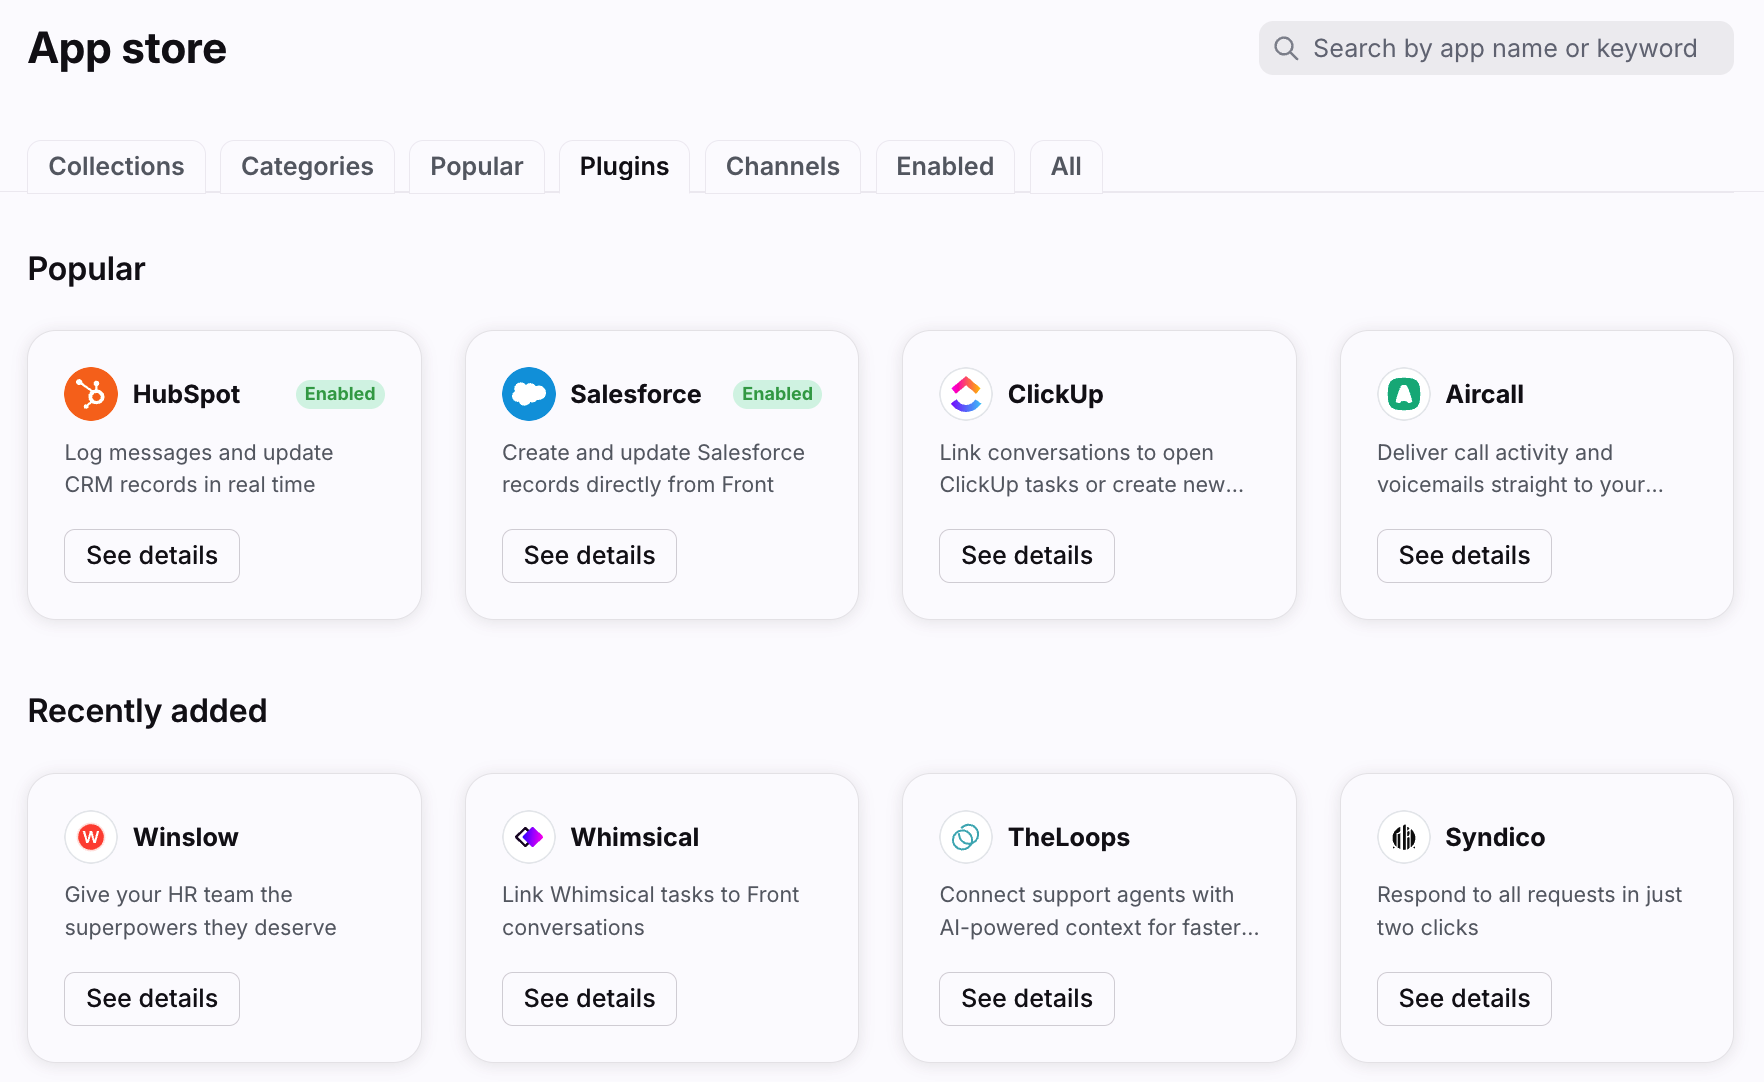Open the Categories tab

[307, 166]
